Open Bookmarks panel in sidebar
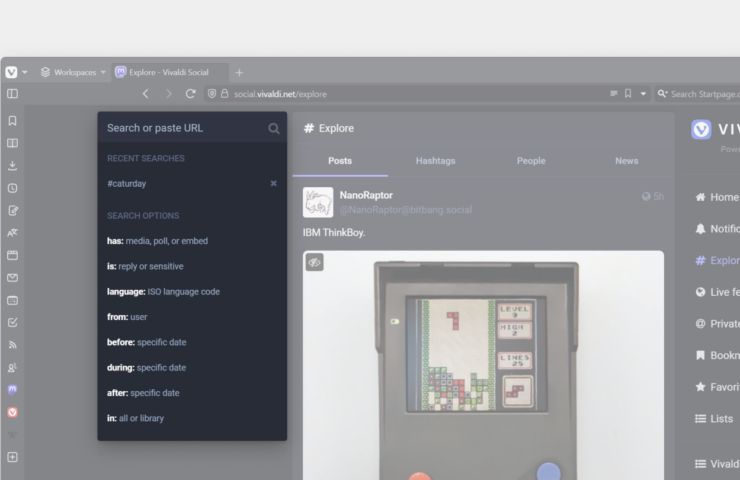This screenshot has width=740, height=480. point(13,121)
